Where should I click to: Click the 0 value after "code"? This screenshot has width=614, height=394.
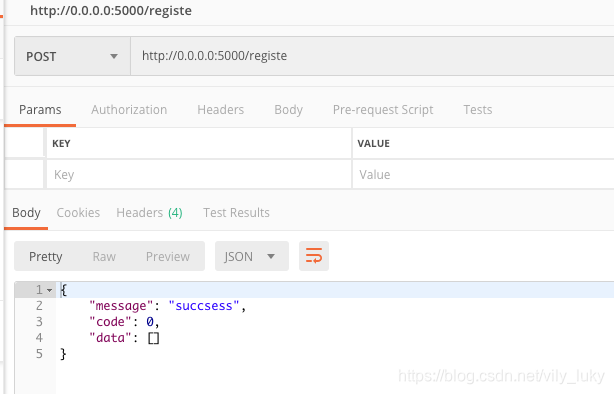(150, 322)
